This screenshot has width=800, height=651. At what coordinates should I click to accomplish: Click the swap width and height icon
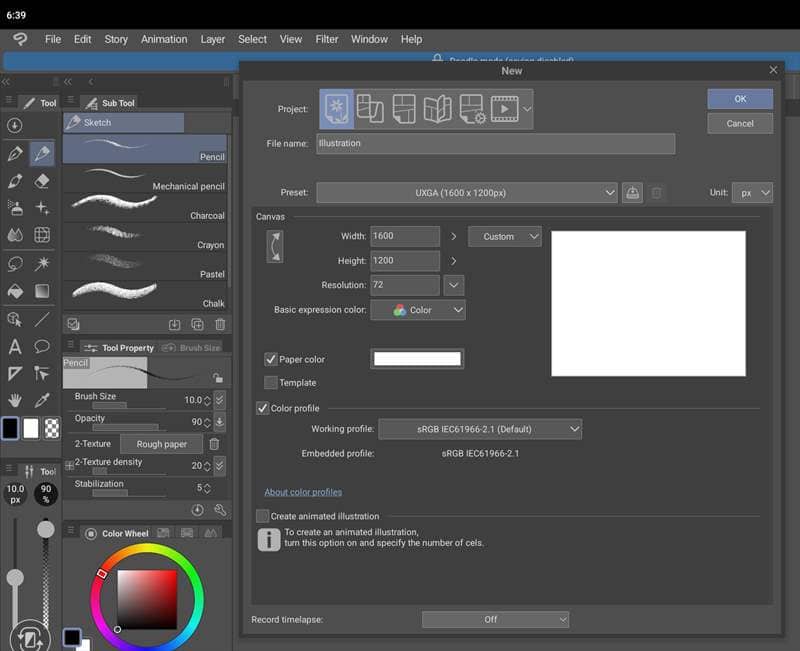coord(275,246)
